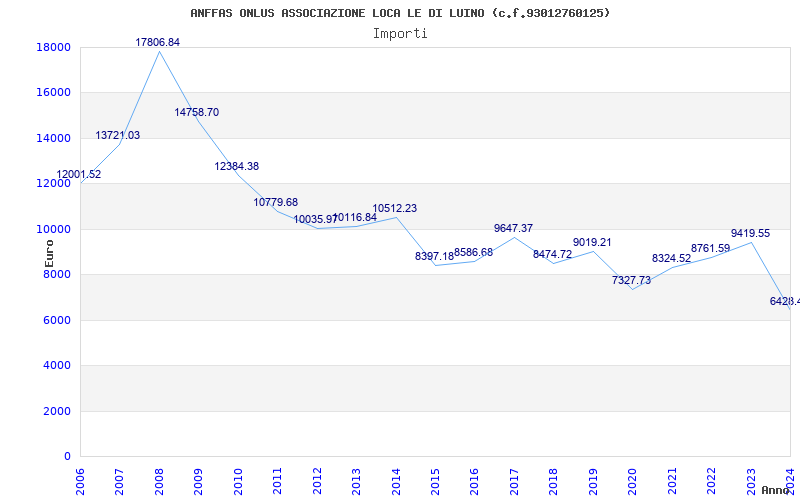The width and height of the screenshot is (800, 500).
Task: Select data label 9647.37
Action: (x=513, y=229)
